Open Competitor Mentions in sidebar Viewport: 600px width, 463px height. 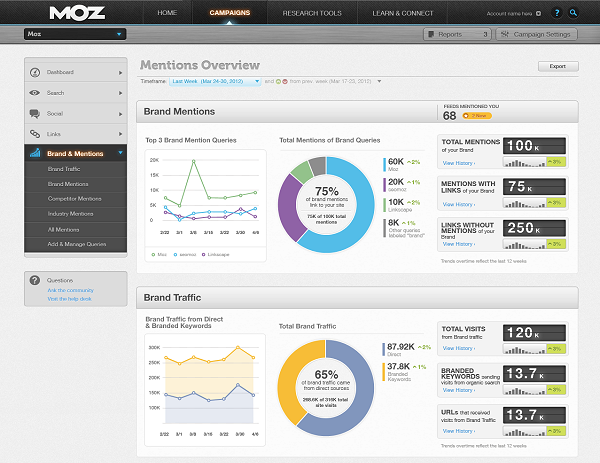coord(76,199)
